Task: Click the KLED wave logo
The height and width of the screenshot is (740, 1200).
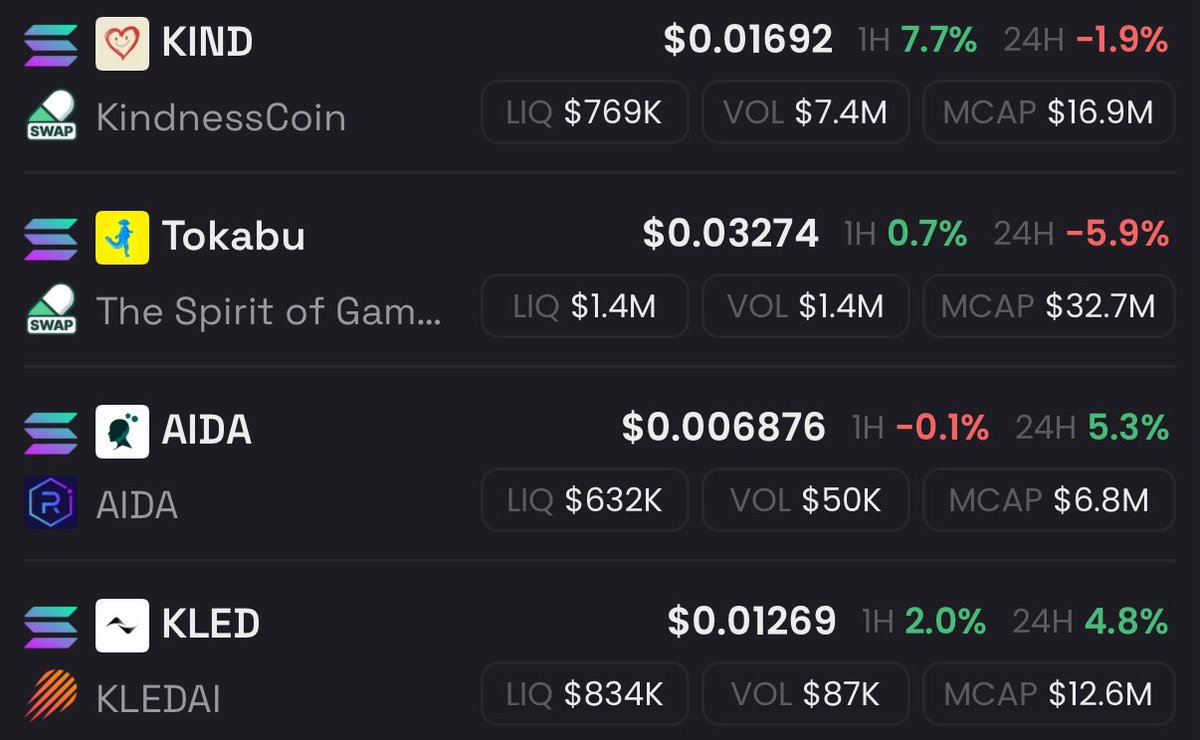Action: (x=122, y=625)
